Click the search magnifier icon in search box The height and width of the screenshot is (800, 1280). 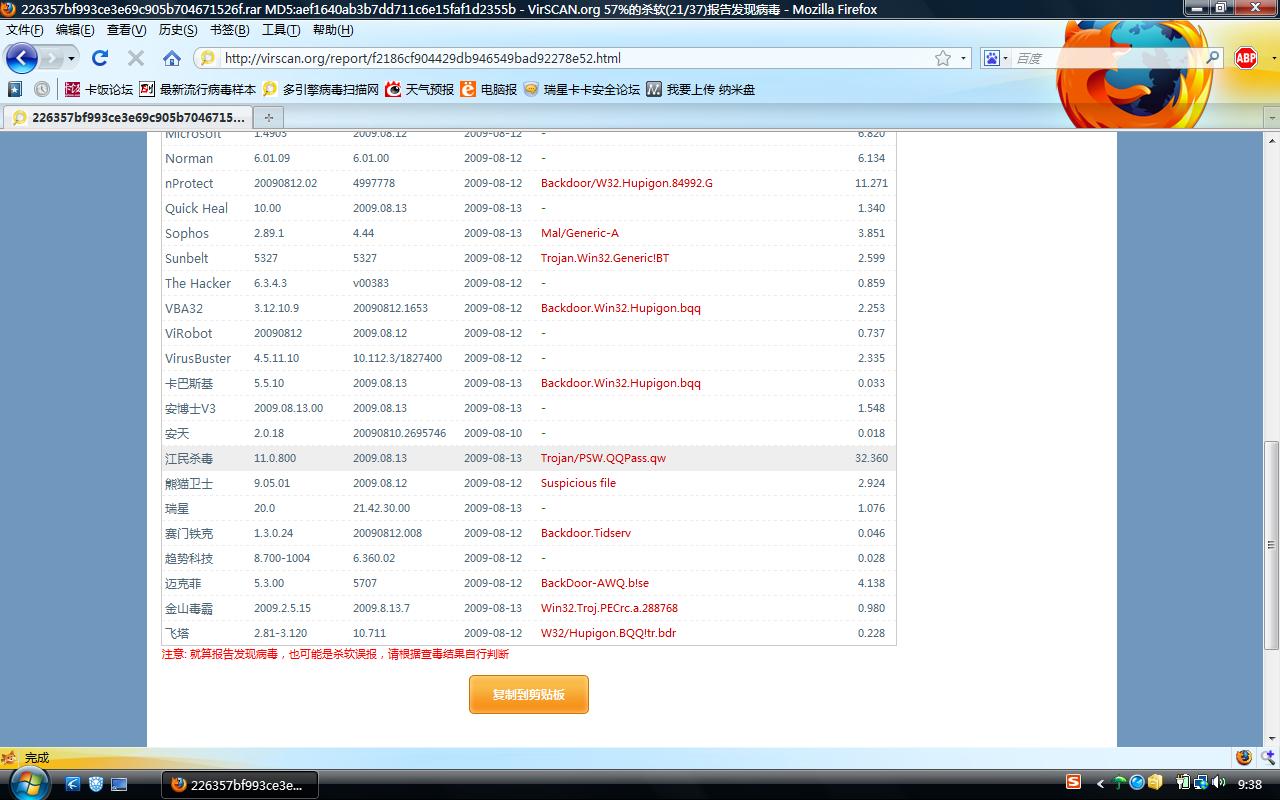[x=1212, y=58]
